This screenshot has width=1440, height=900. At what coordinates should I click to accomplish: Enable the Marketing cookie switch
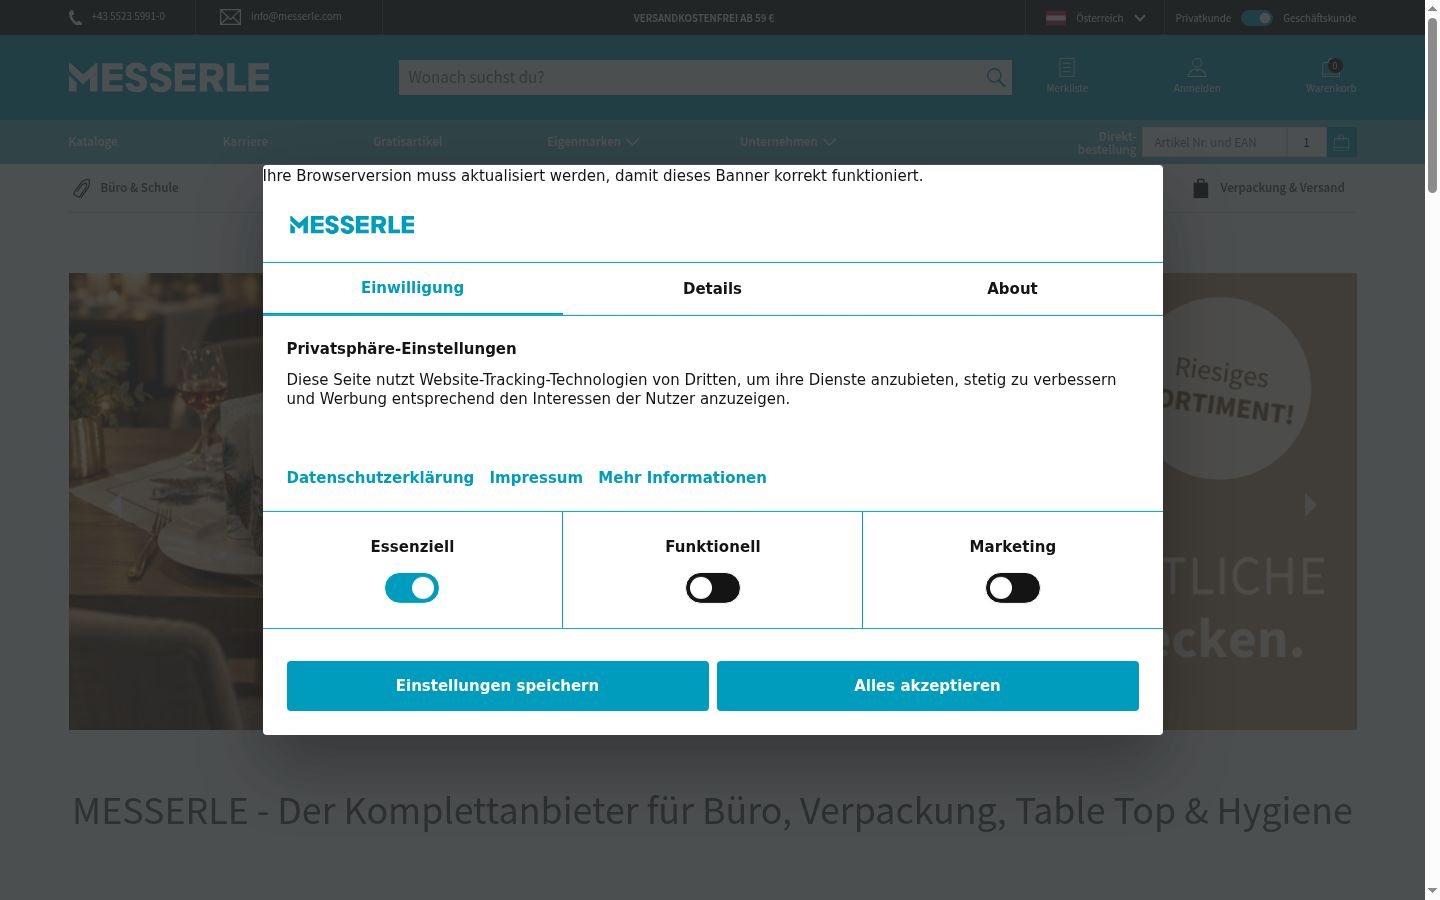coord(1013,588)
